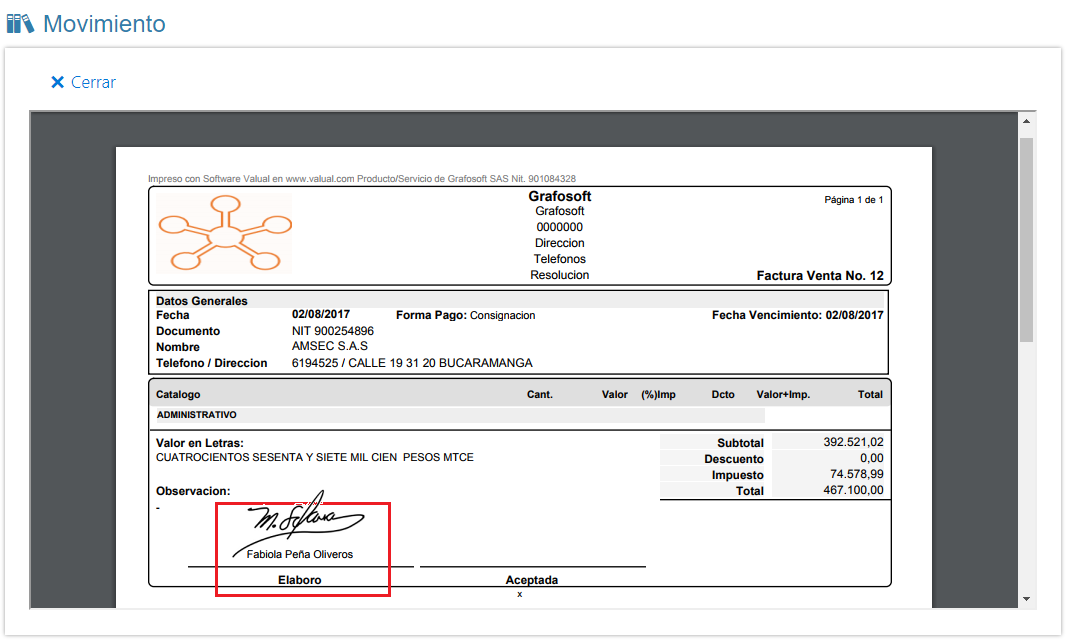Click the Factura Venta No. 12 label
1073x644 pixels.
[x=820, y=275]
